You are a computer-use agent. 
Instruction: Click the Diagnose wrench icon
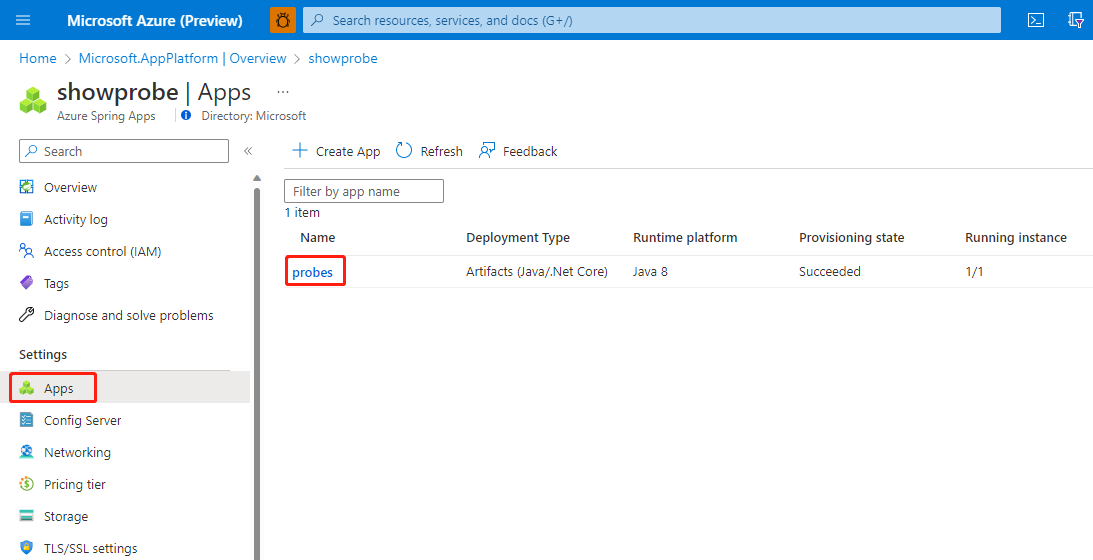(x=26, y=315)
